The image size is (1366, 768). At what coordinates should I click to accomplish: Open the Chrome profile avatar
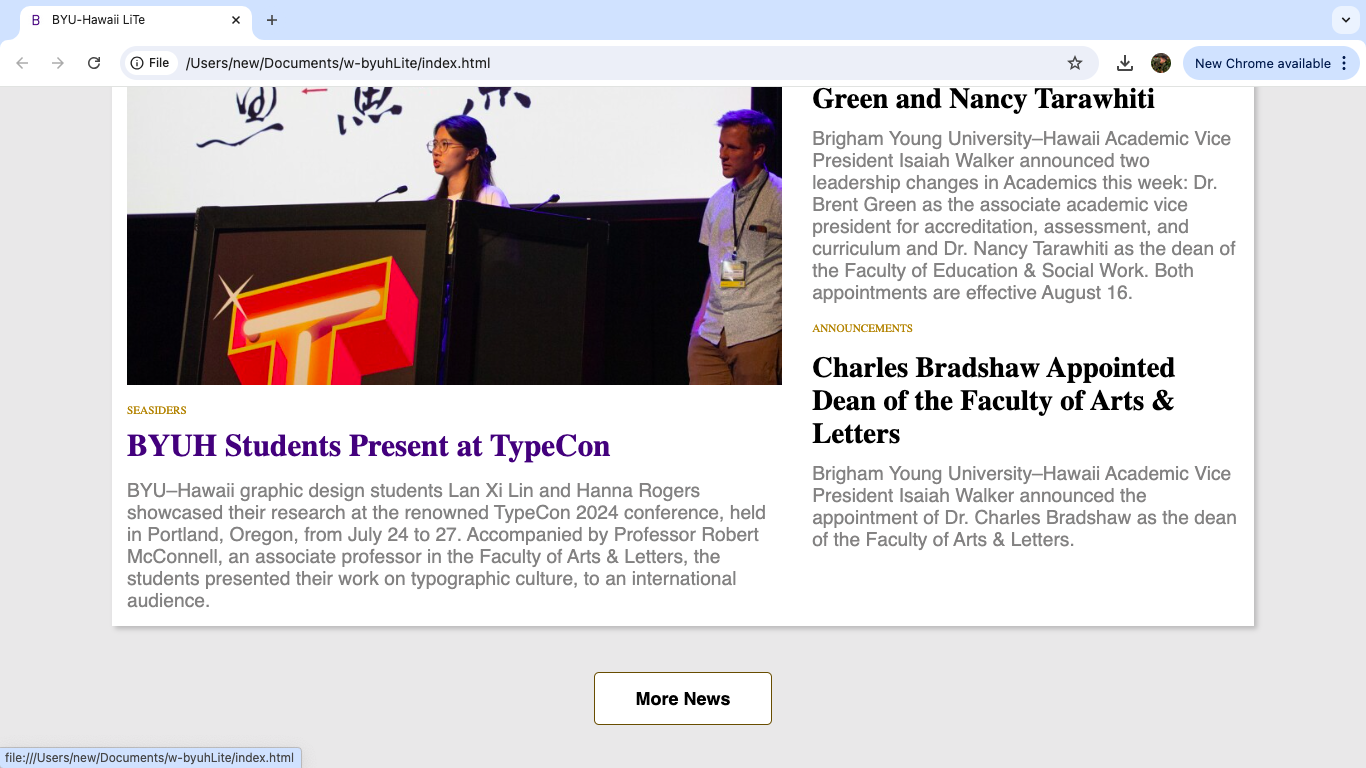pyautogui.click(x=1161, y=63)
